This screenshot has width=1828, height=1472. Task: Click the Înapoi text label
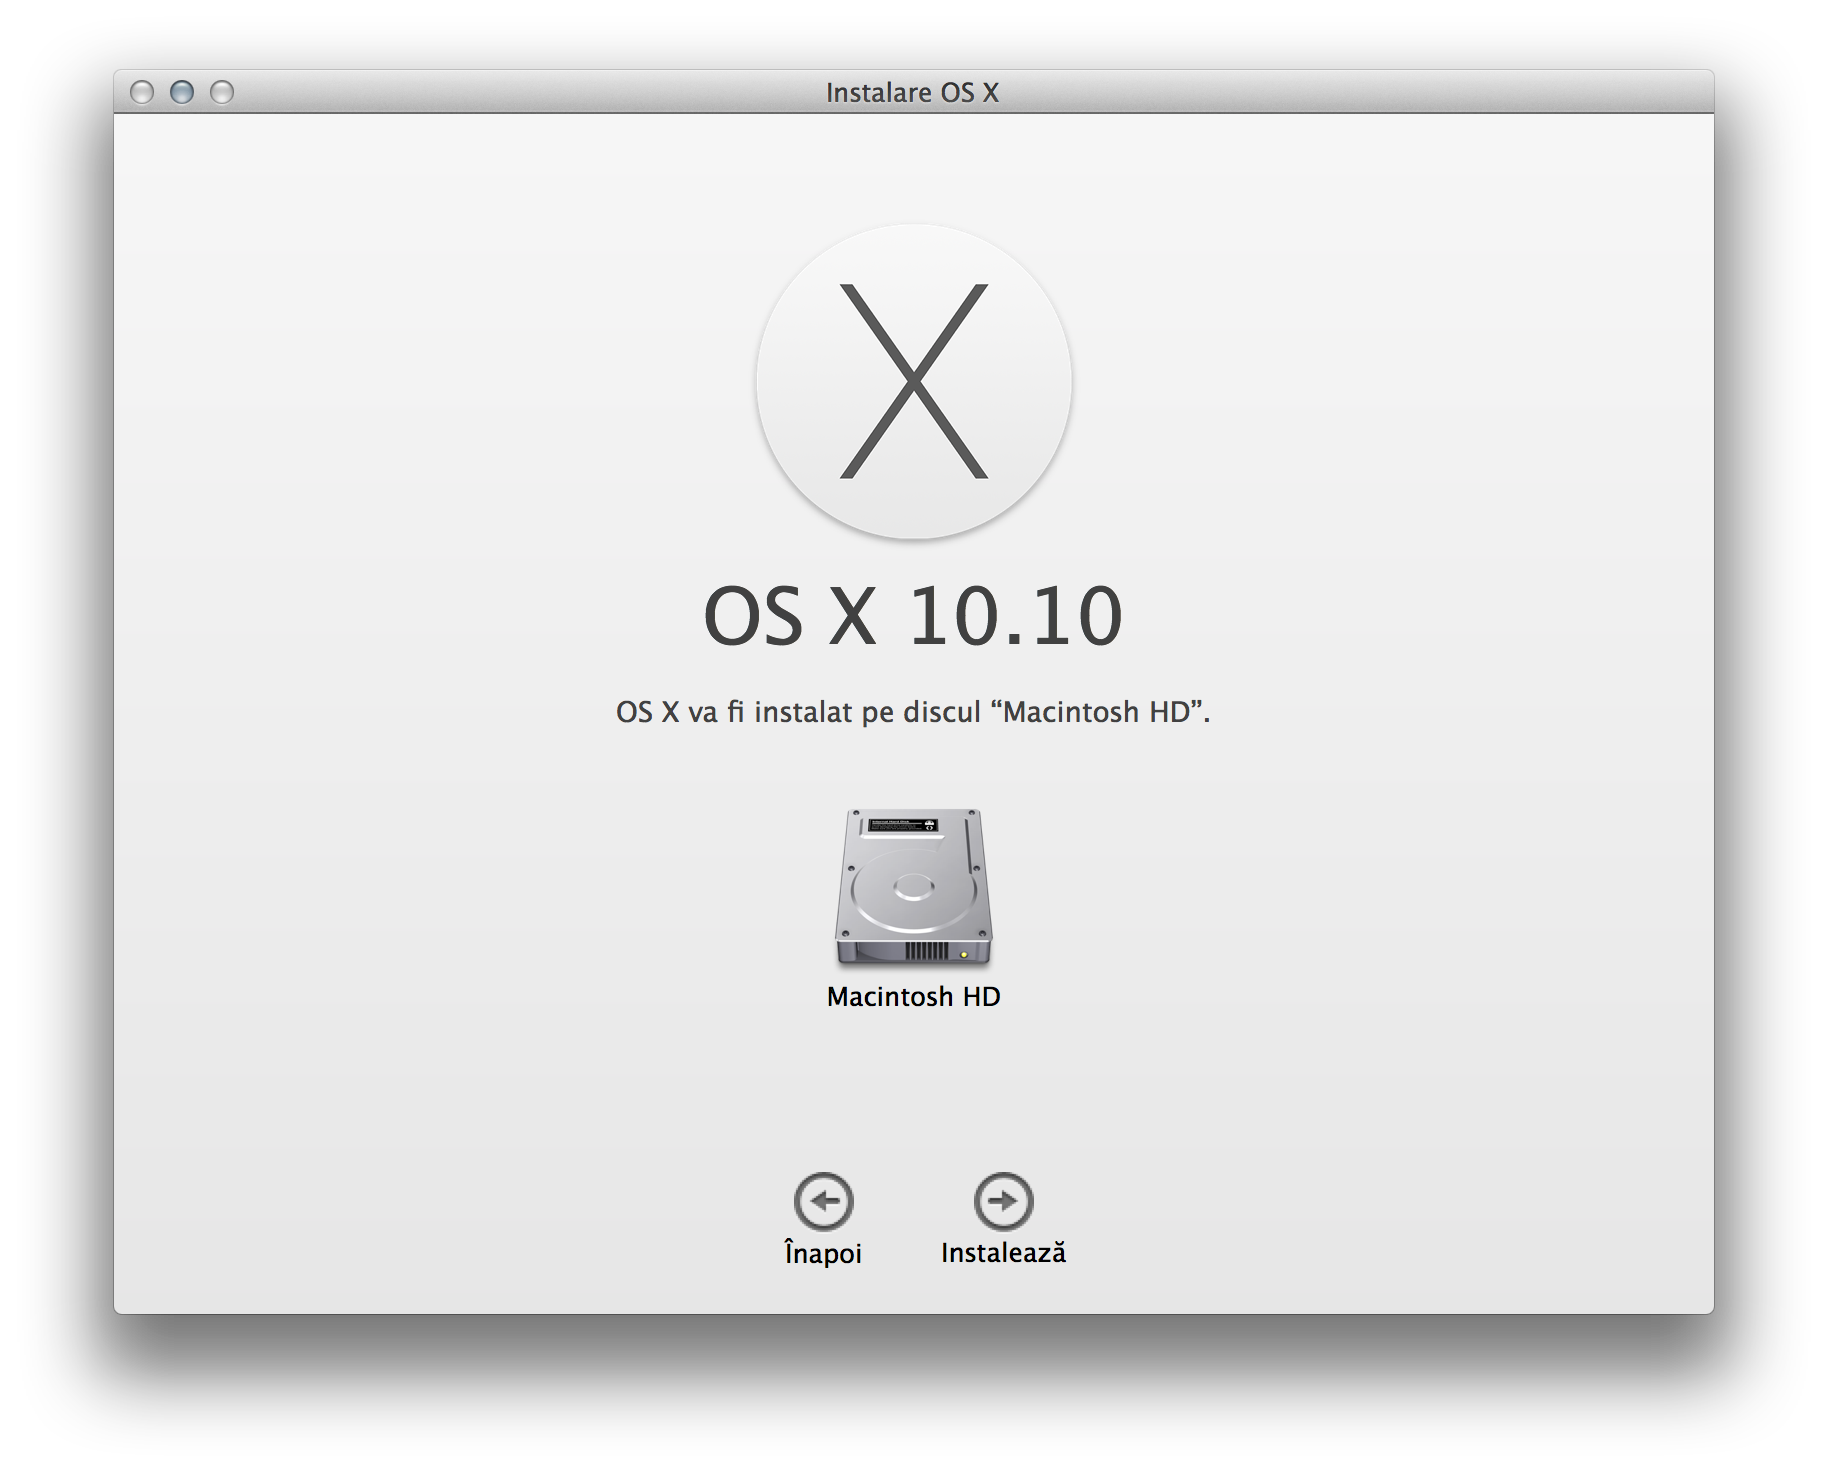[x=823, y=1253]
